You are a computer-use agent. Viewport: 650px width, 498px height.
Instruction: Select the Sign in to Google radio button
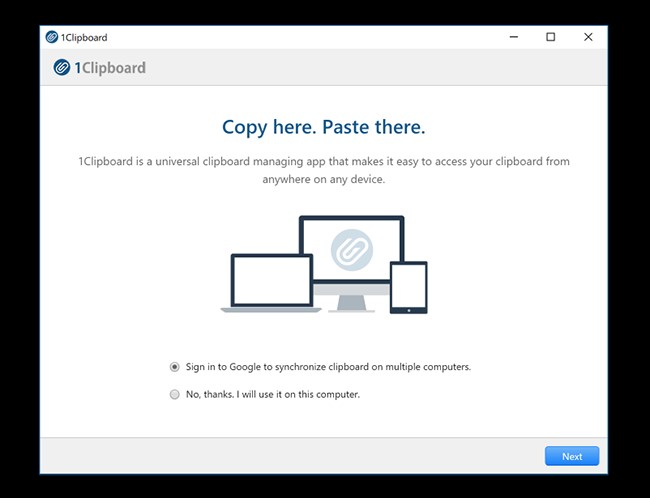[175, 367]
